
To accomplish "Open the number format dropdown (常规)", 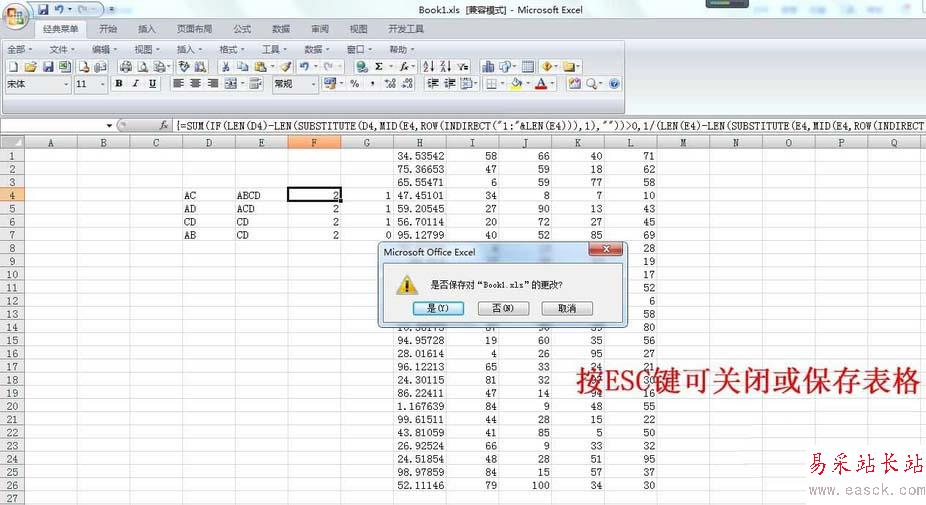I will click(313, 84).
